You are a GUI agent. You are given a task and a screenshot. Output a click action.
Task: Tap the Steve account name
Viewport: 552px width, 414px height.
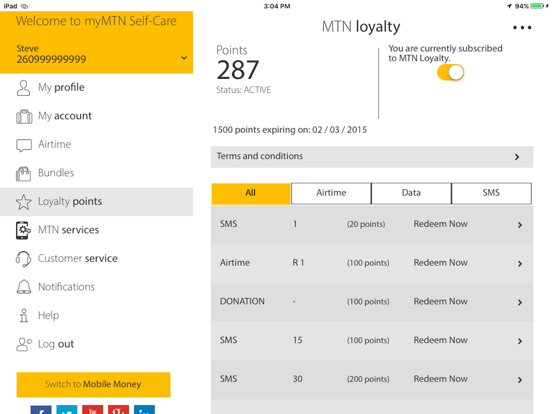[x=27, y=49]
